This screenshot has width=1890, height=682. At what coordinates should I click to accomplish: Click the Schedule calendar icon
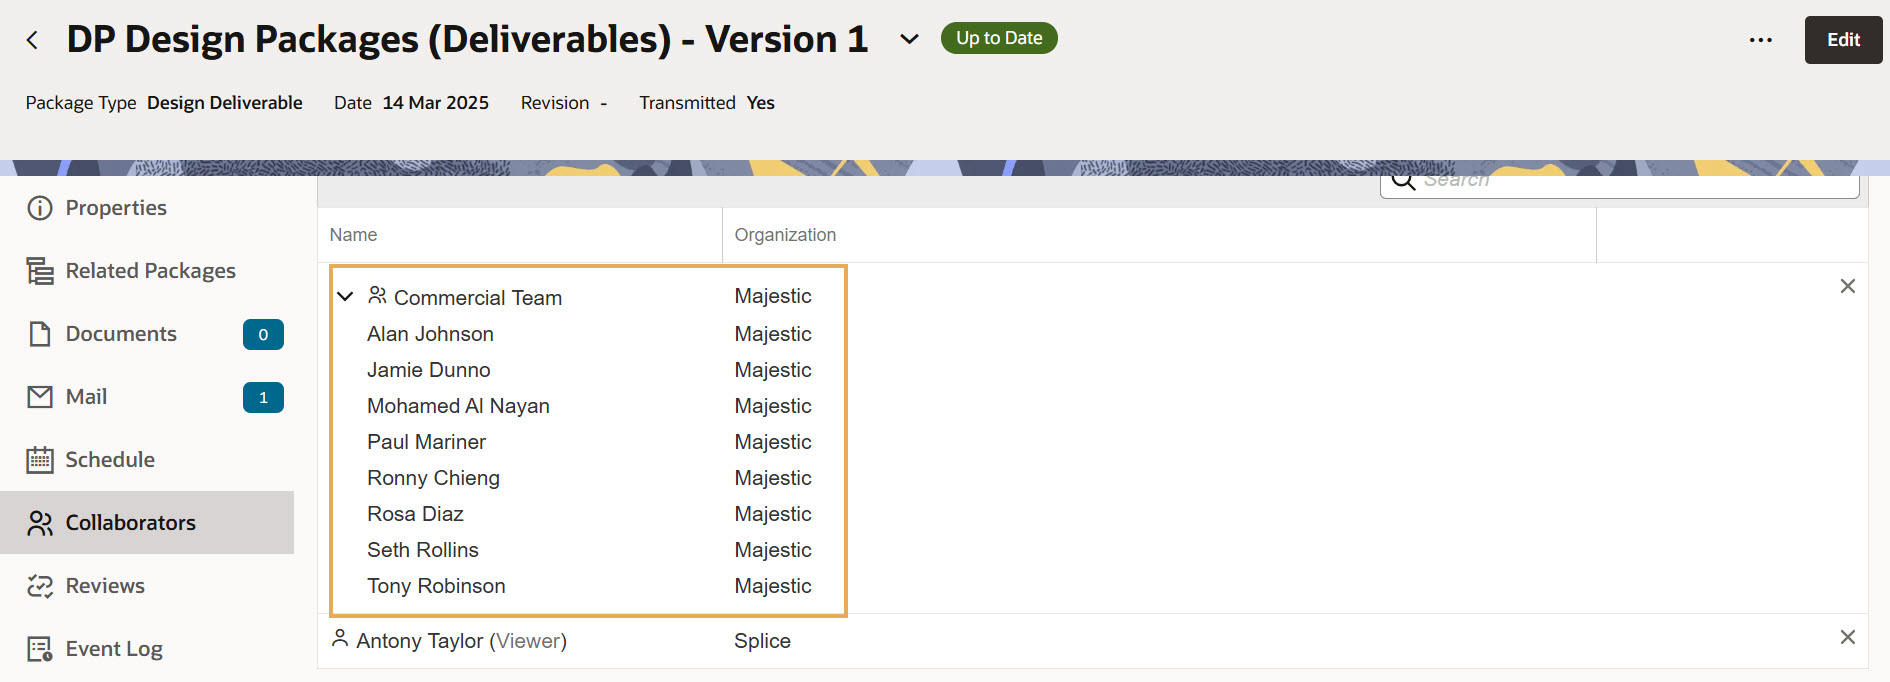click(x=40, y=460)
